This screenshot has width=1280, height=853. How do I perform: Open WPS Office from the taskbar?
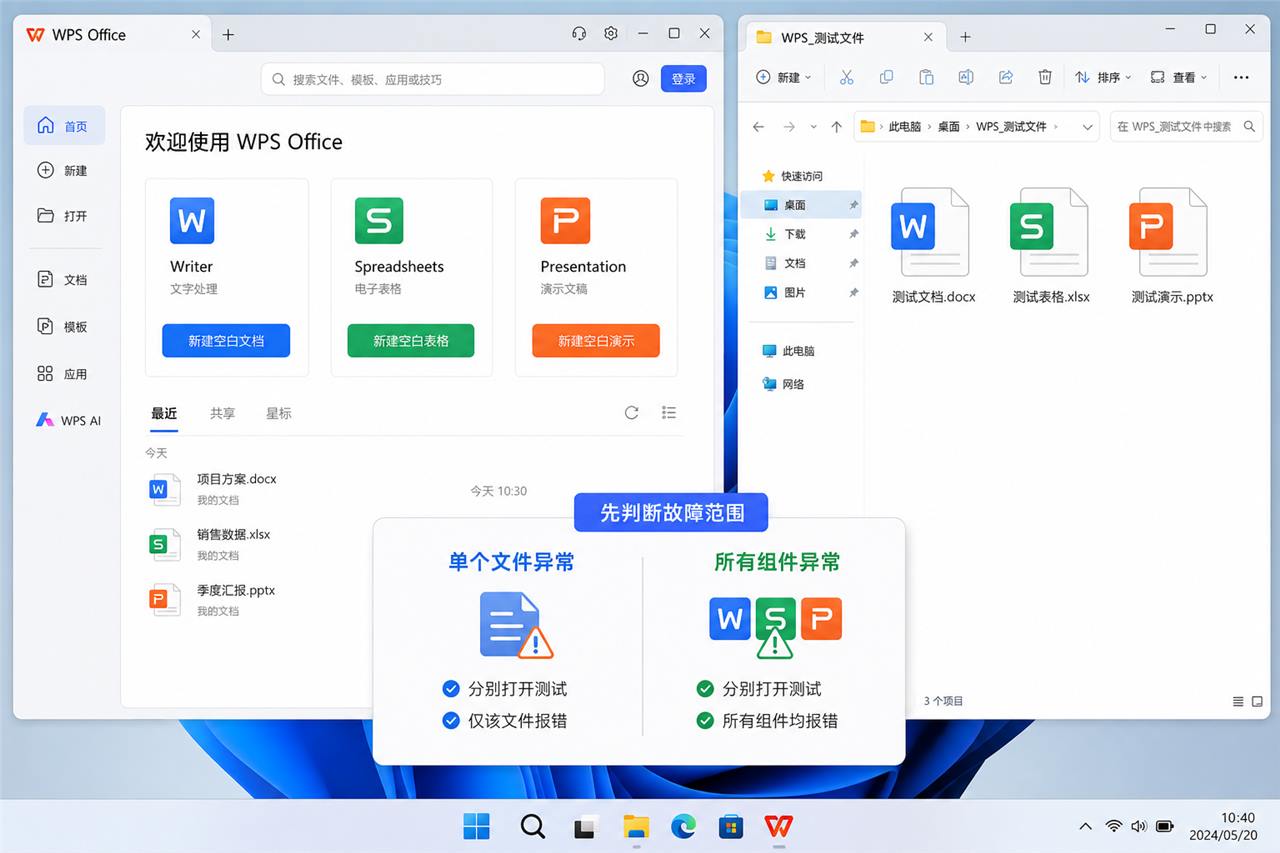coord(779,826)
